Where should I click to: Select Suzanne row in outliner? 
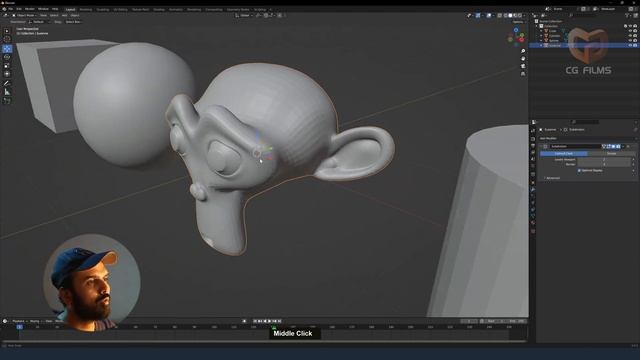coord(584,45)
